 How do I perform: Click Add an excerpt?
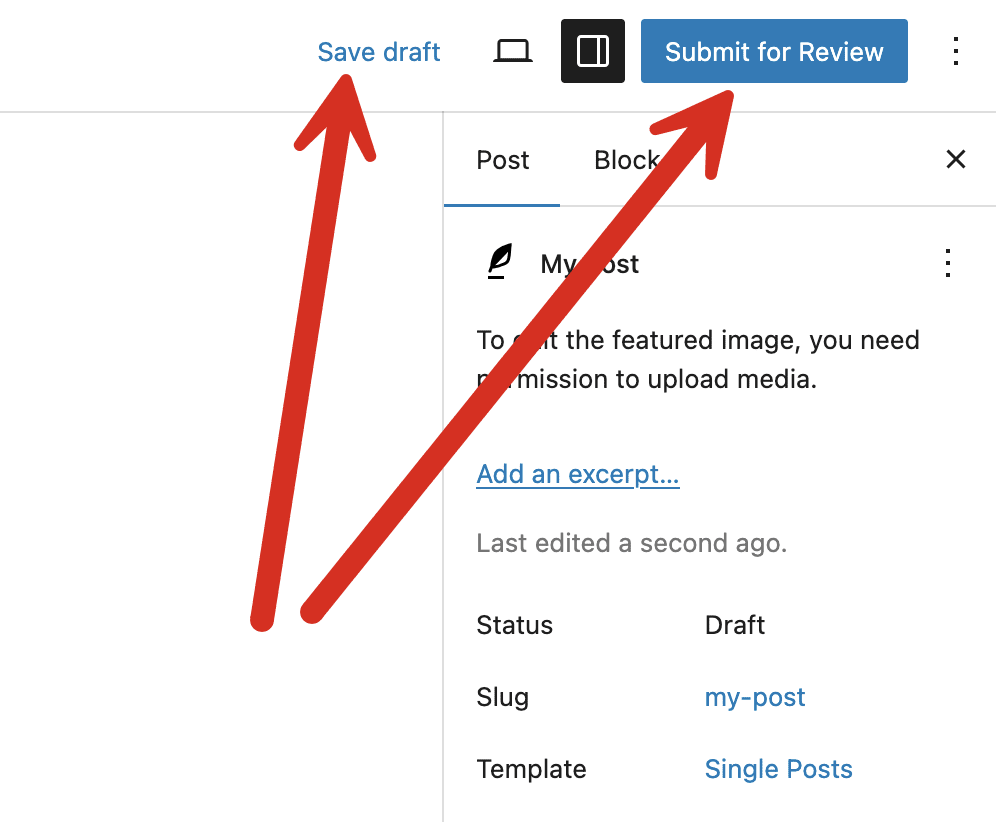[578, 474]
